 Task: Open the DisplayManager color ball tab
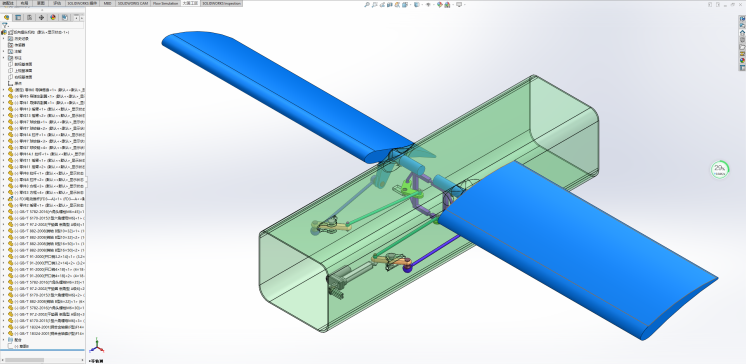click(53, 18)
